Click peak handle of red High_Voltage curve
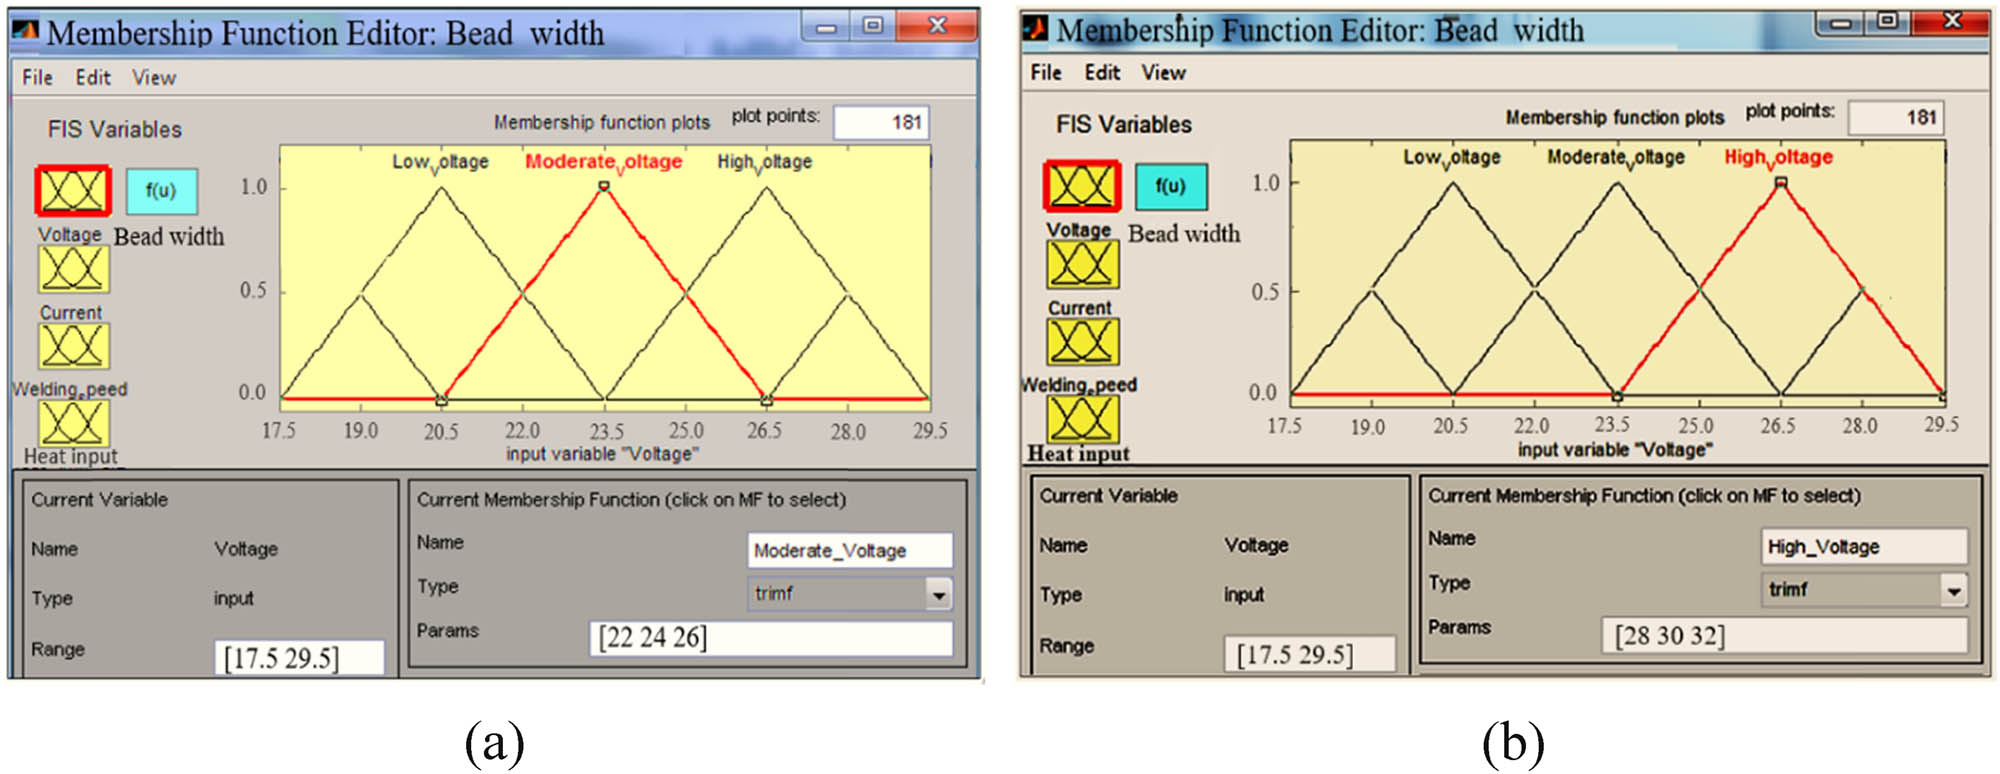 pos(1781,182)
